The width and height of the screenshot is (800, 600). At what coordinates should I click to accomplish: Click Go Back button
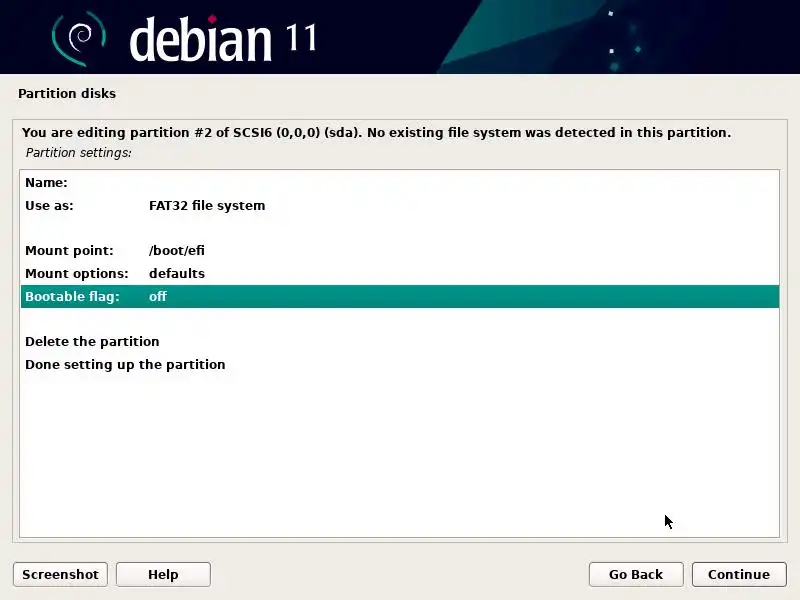tap(636, 574)
